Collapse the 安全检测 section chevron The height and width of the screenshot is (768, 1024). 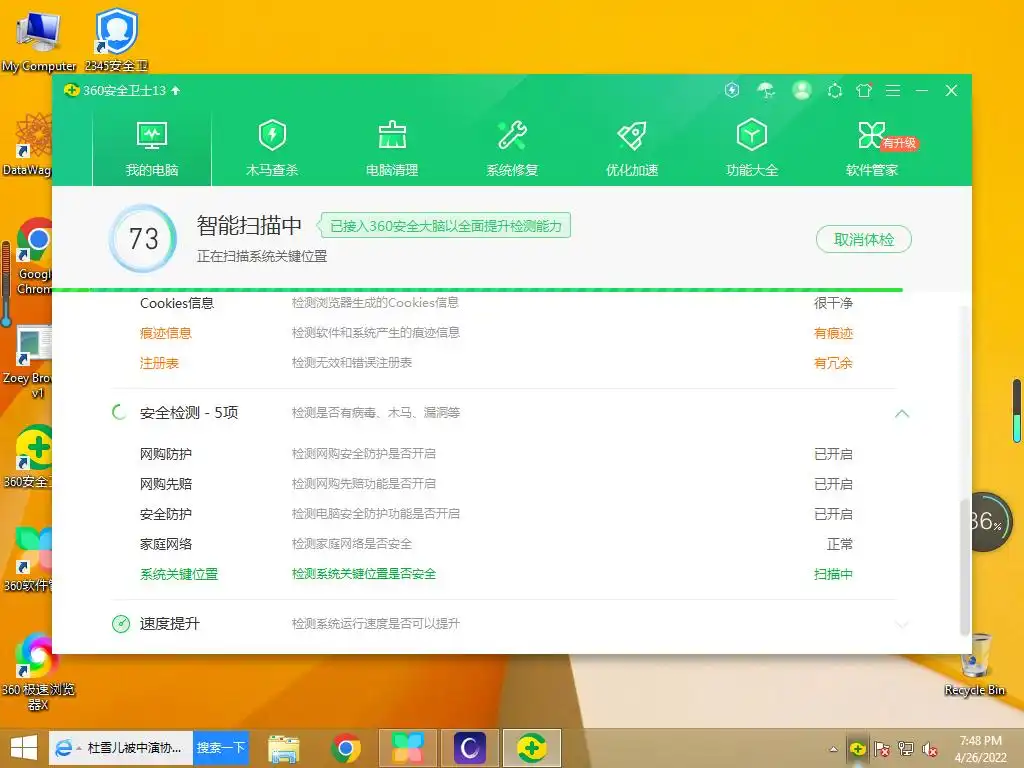tap(902, 413)
